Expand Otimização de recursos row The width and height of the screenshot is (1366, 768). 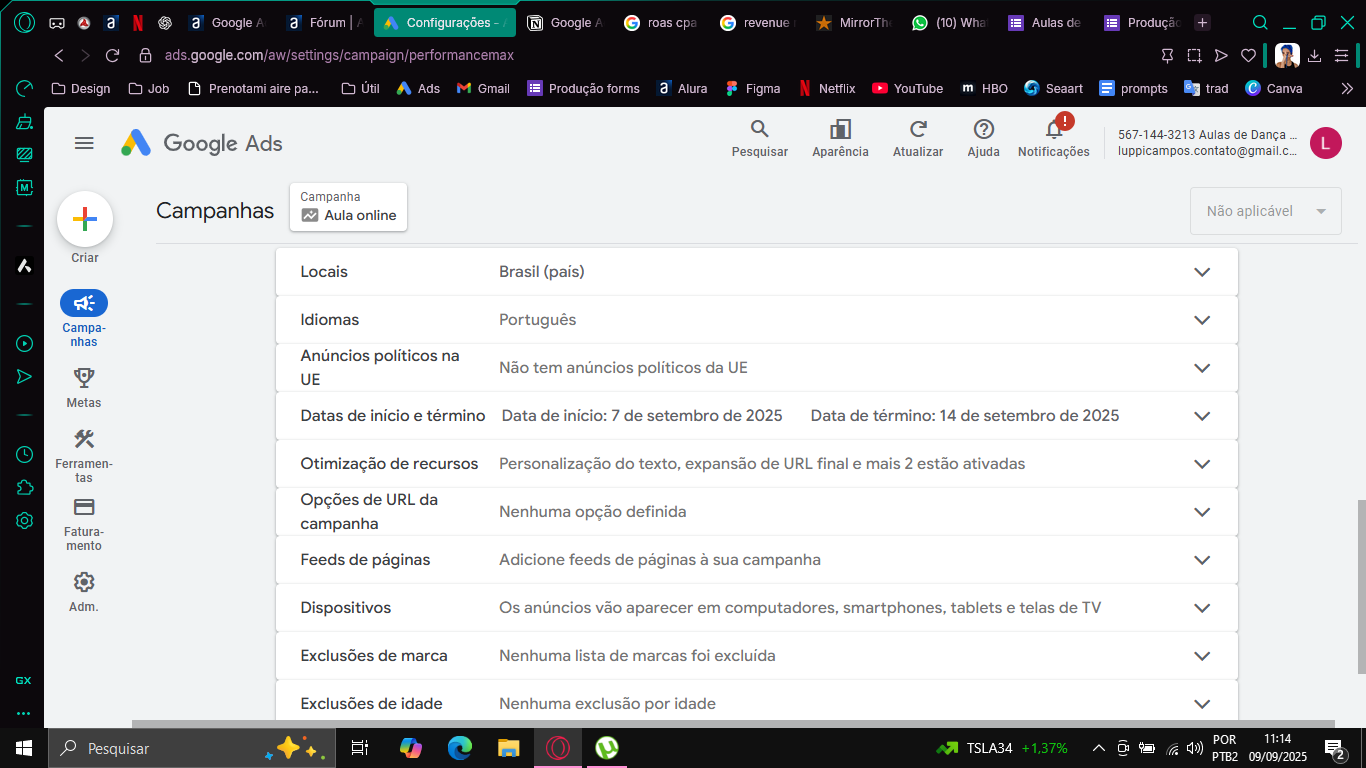(756, 464)
